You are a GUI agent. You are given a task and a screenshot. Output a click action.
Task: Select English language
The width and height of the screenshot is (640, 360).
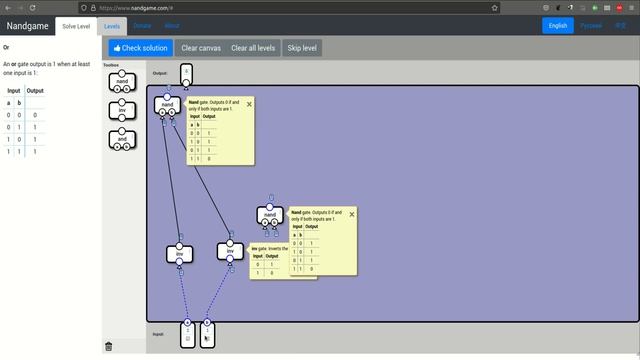558,26
